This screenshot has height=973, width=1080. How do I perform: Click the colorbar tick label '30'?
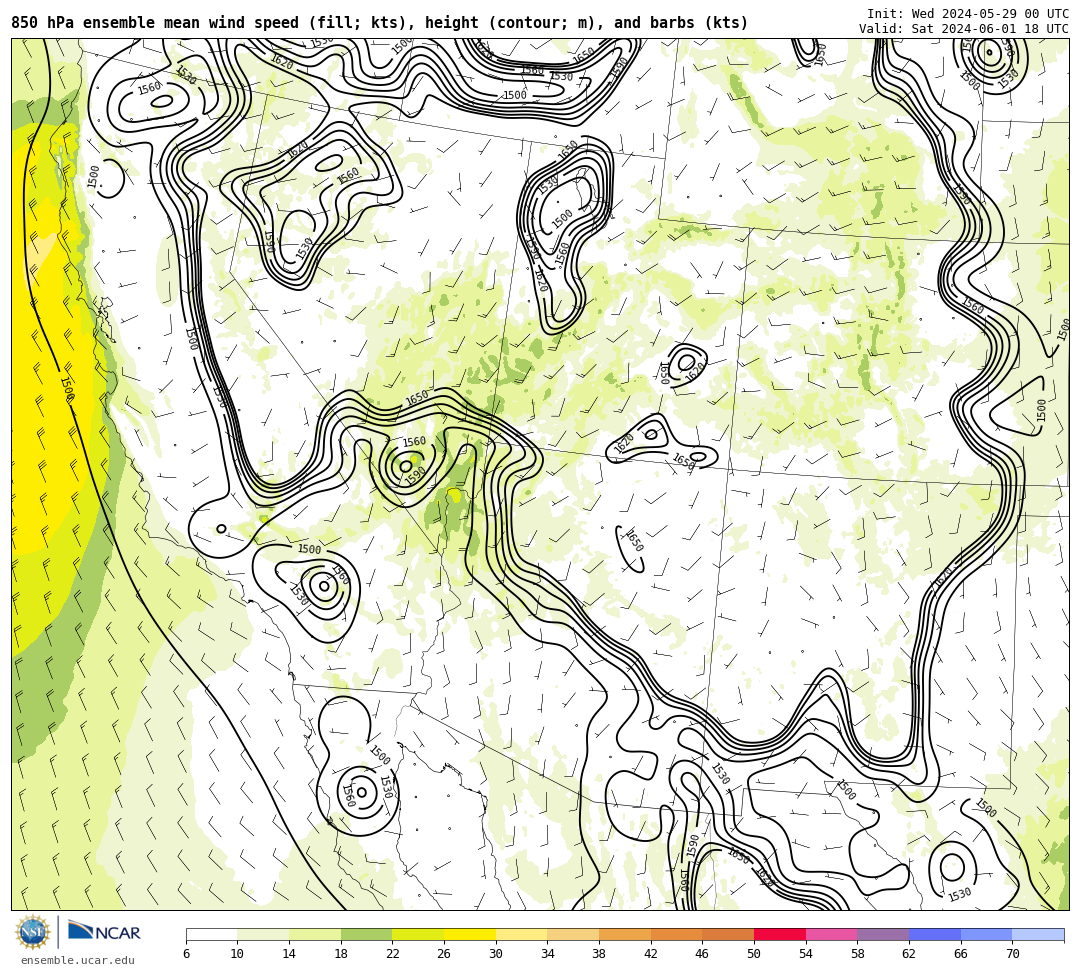coord(496,954)
